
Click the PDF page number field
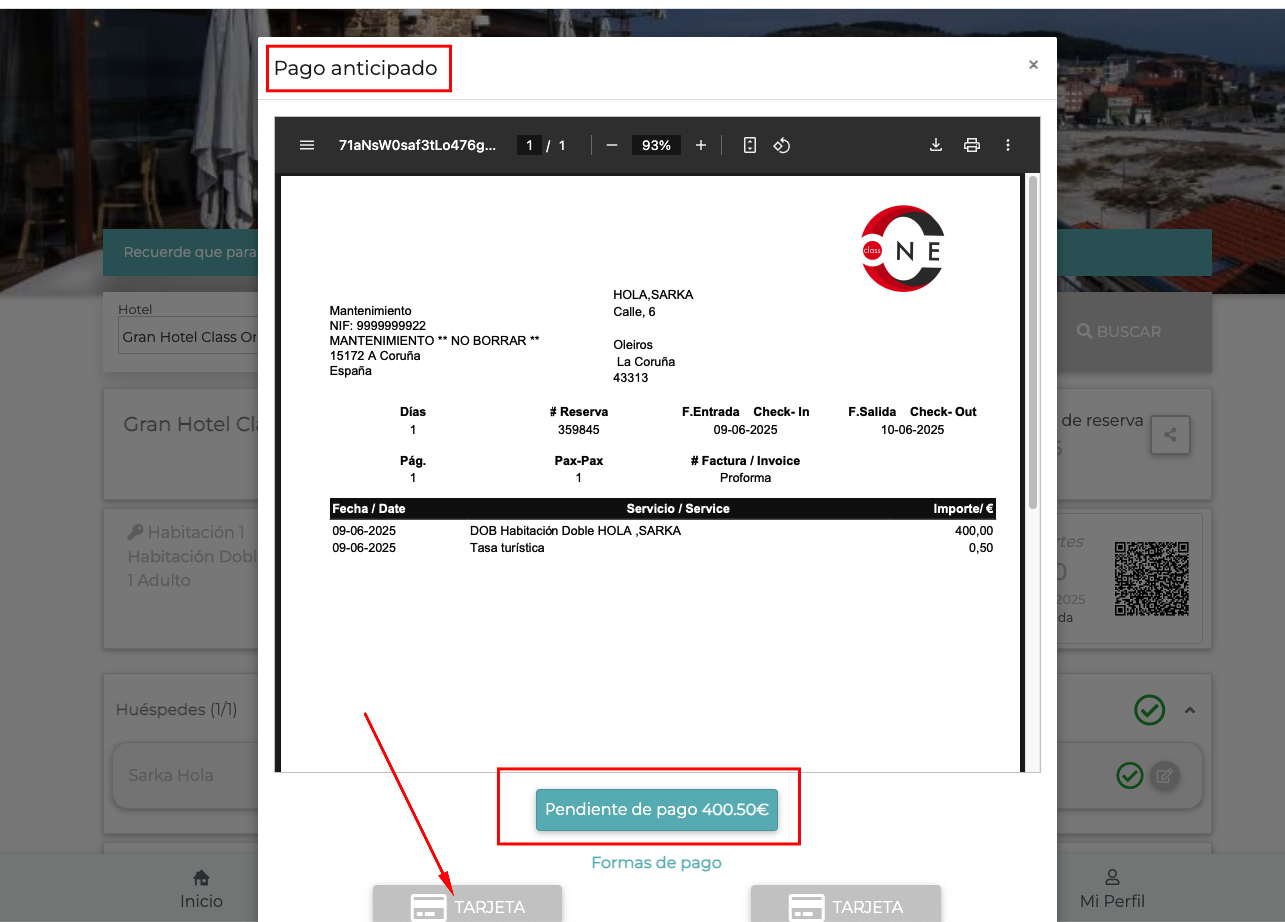529,145
